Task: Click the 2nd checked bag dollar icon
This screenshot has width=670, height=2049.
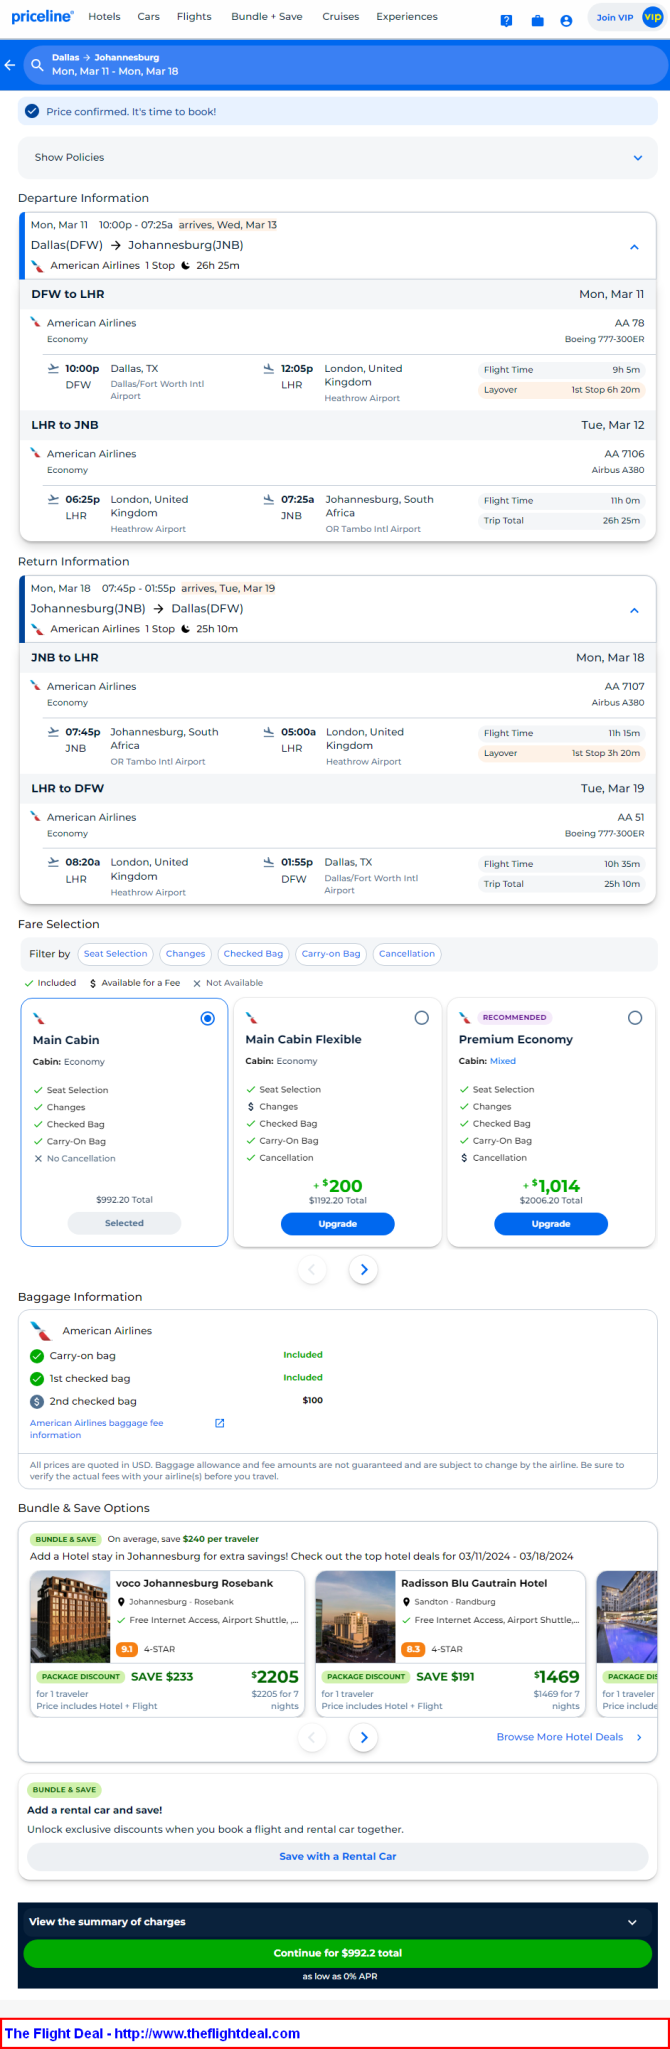Action: 37,1401
